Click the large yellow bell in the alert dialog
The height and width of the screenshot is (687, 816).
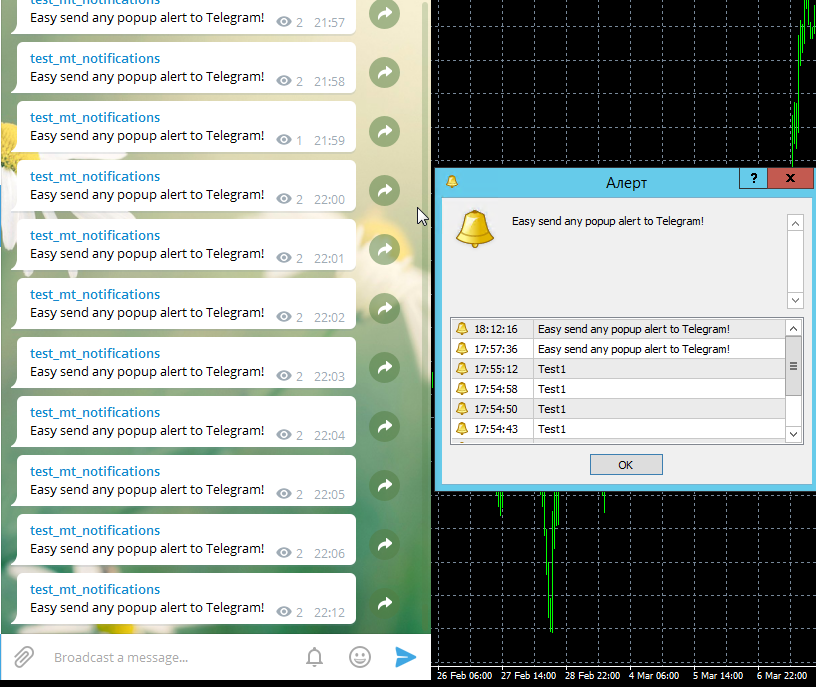click(x=474, y=229)
